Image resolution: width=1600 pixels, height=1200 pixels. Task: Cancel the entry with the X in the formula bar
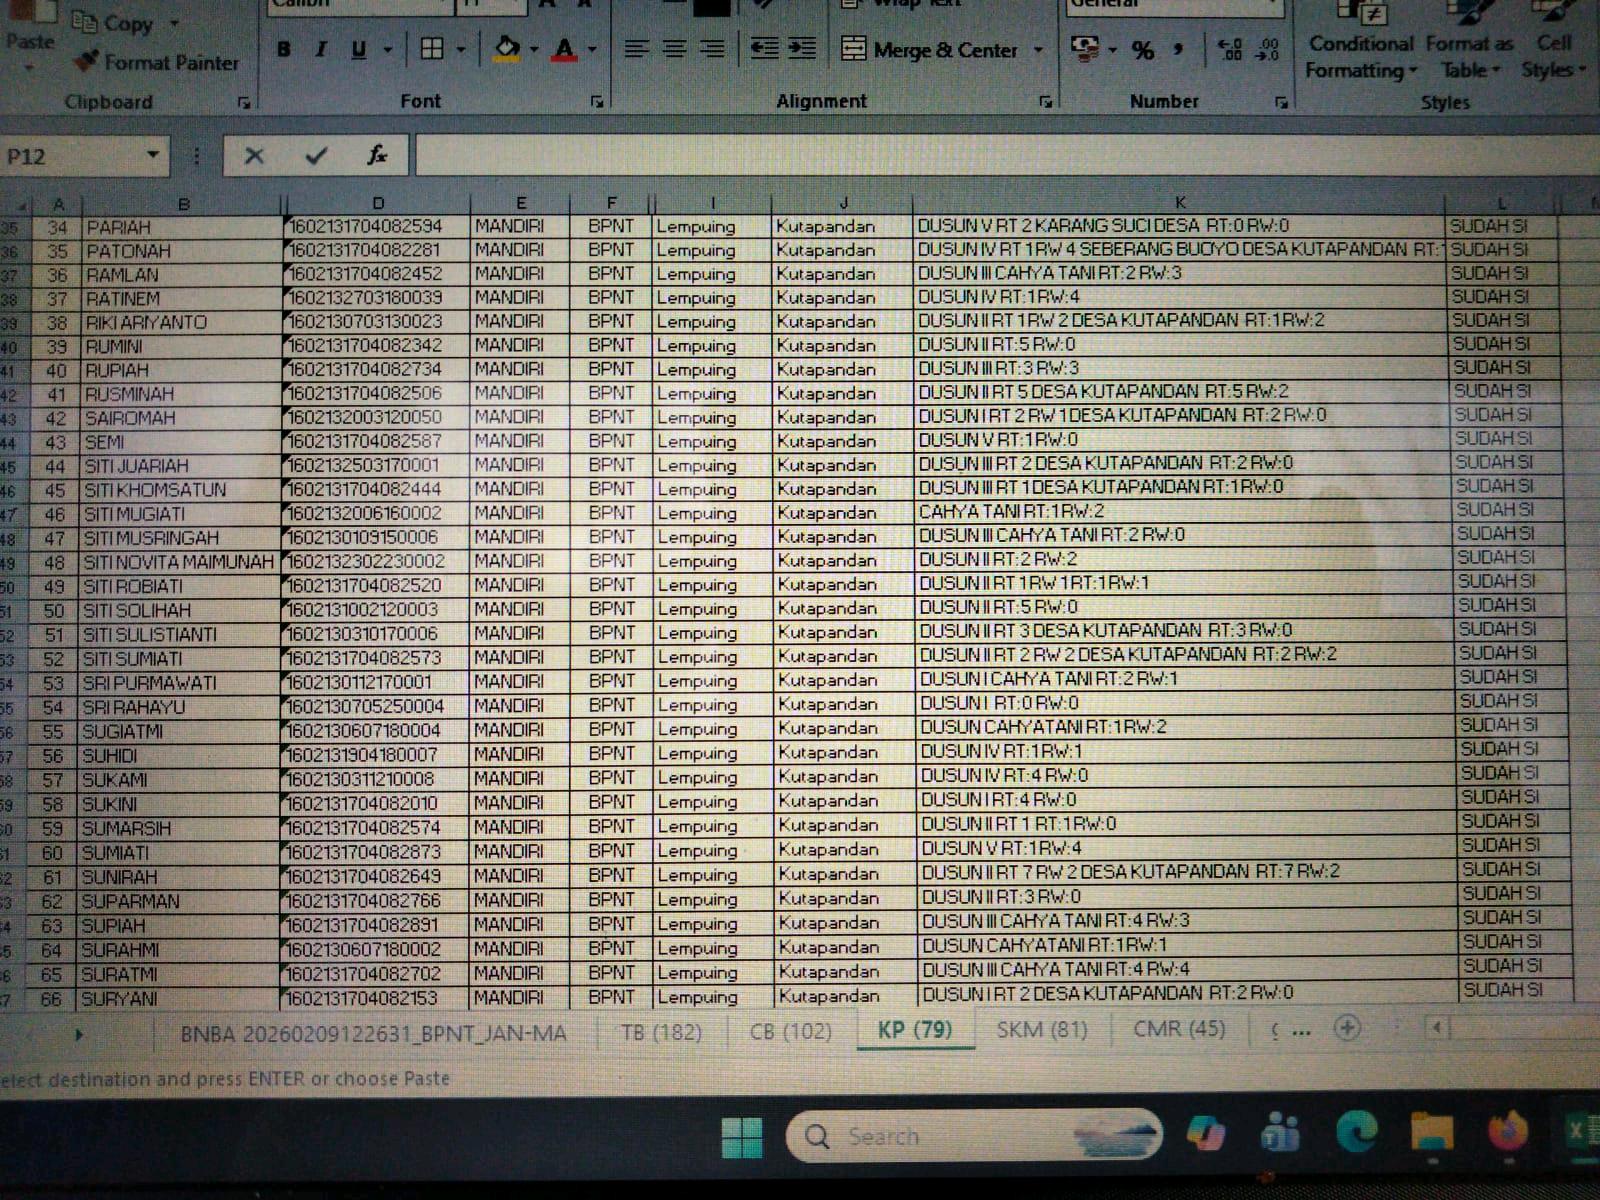point(254,156)
